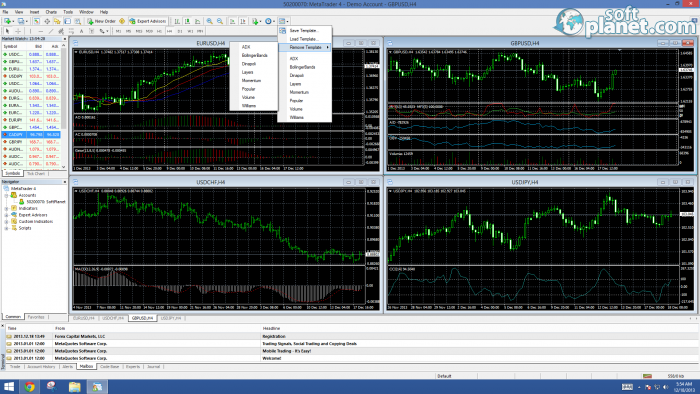
Task: Click the Market Watch vertical scrollbar
Action: click(x=64, y=106)
